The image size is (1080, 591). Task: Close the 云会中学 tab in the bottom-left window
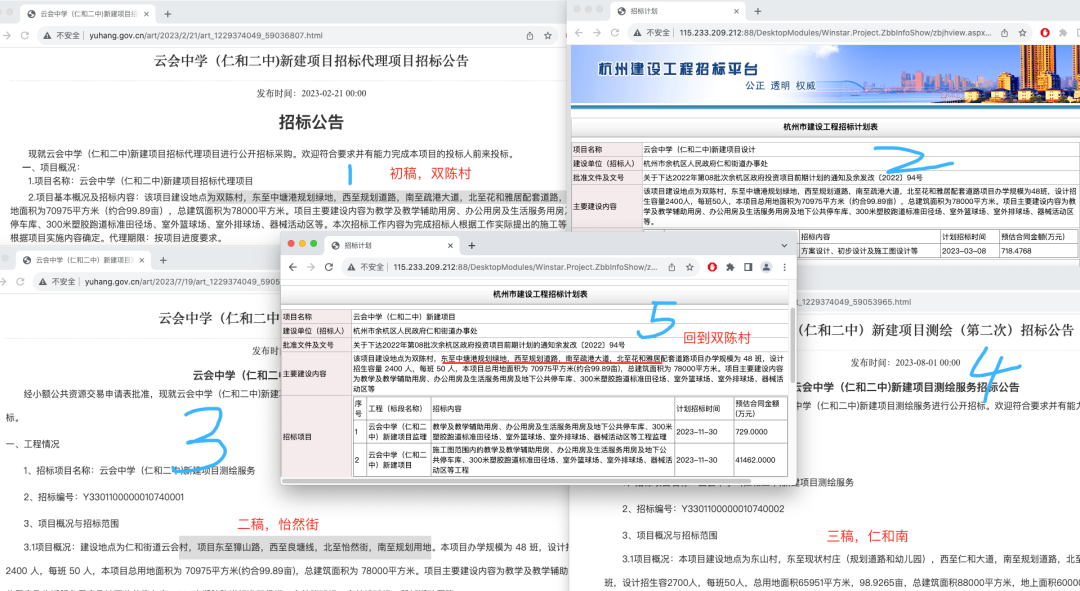coord(142,260)
